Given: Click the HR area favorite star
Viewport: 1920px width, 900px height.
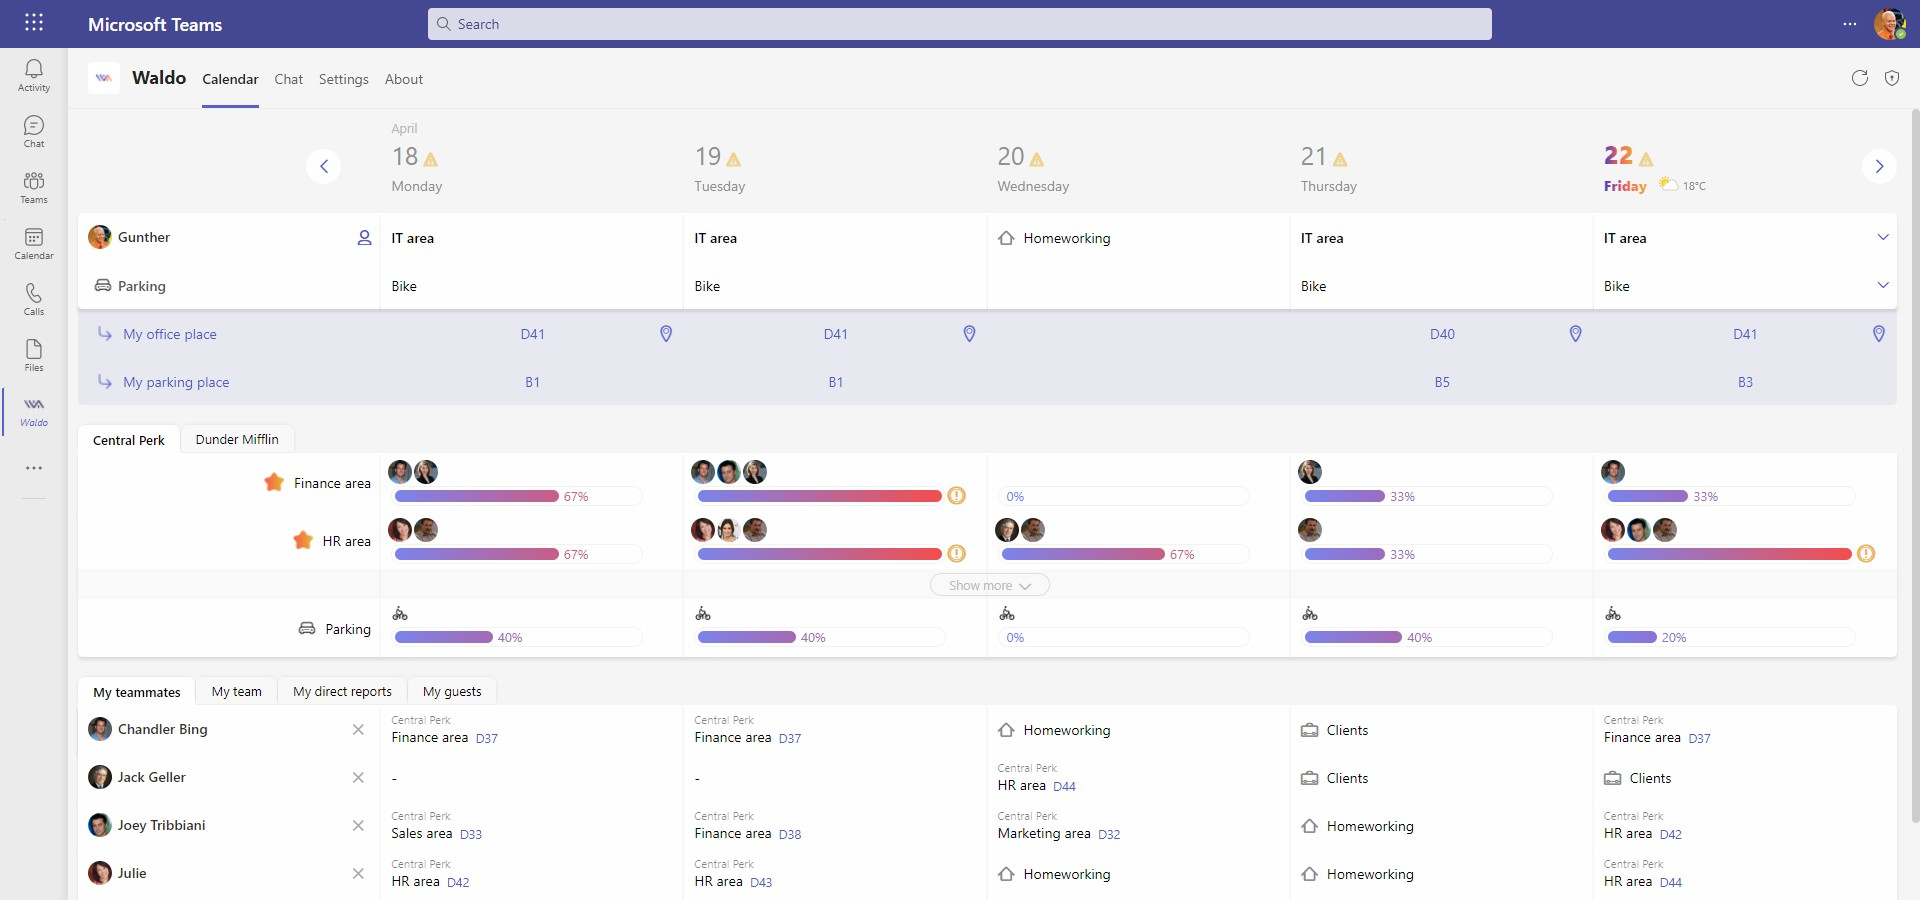Looking at the screenshot, I should click(x=303, y=540).
